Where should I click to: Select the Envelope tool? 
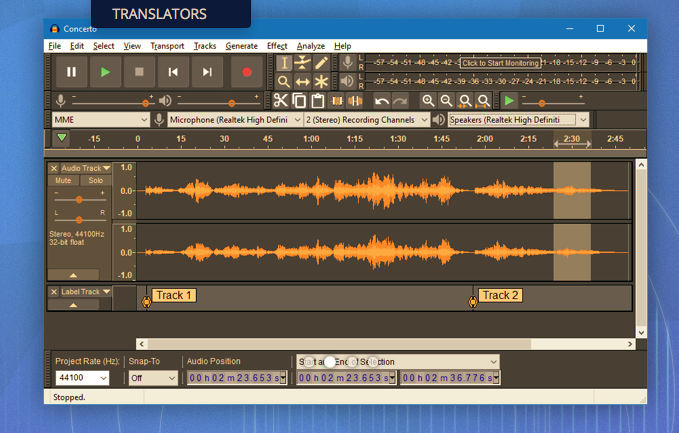pyautogui.click(x=303, y=63)
